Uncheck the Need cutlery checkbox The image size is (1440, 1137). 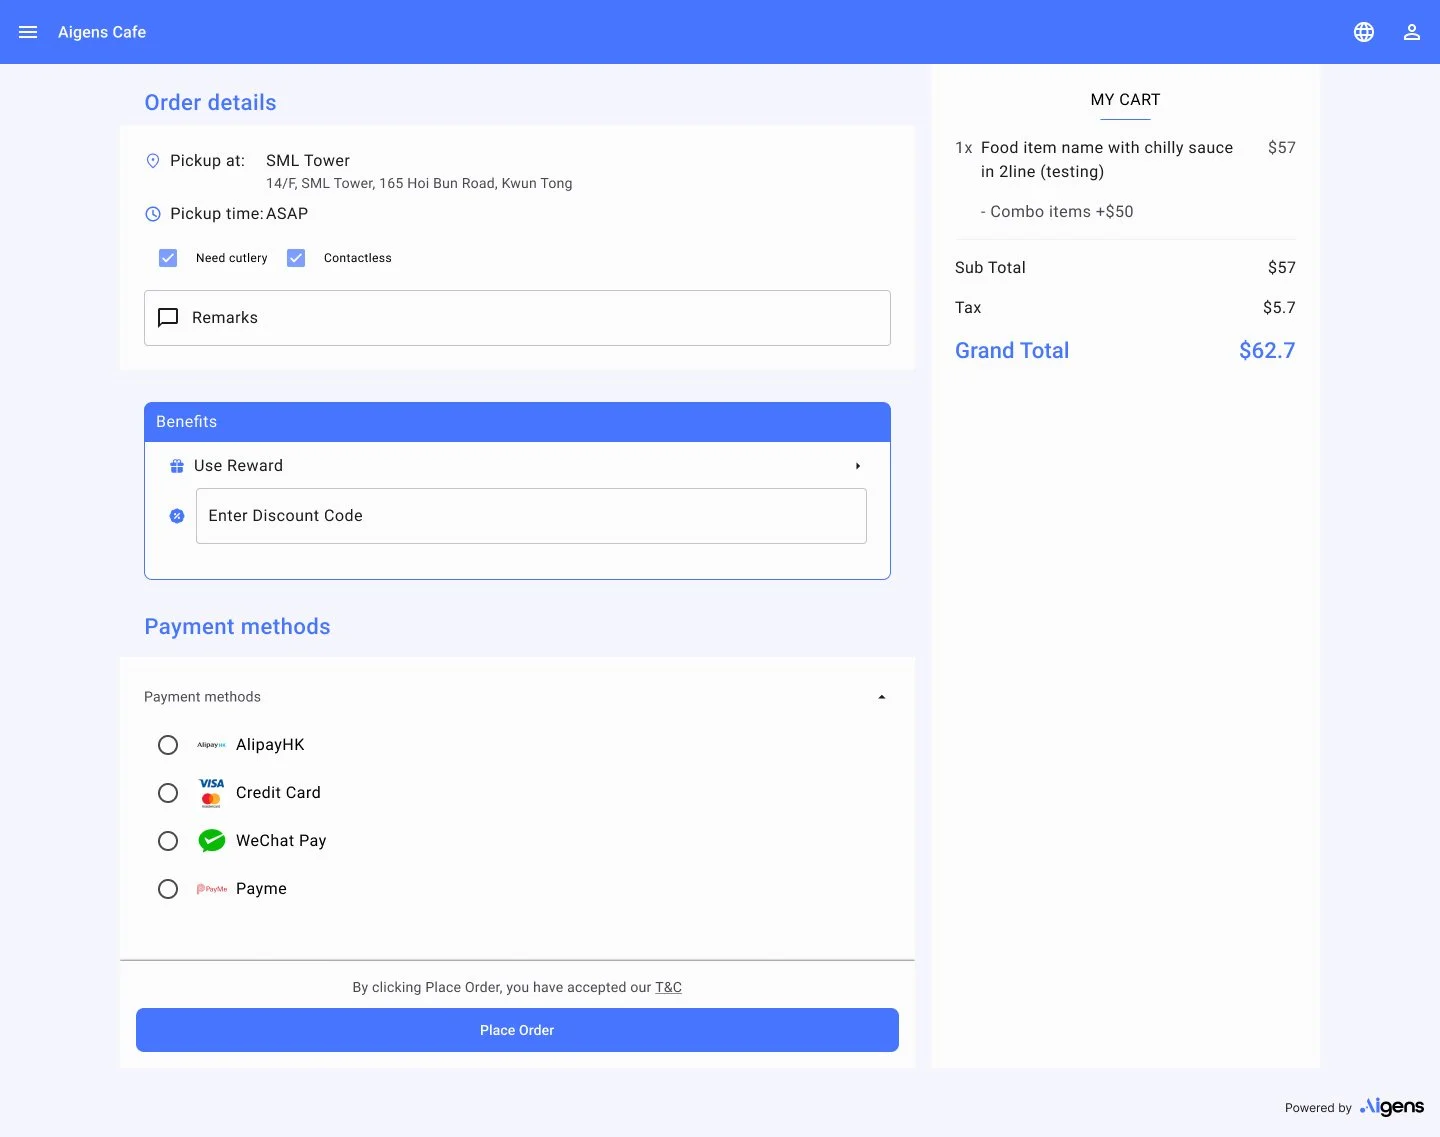tap(168, 257)
